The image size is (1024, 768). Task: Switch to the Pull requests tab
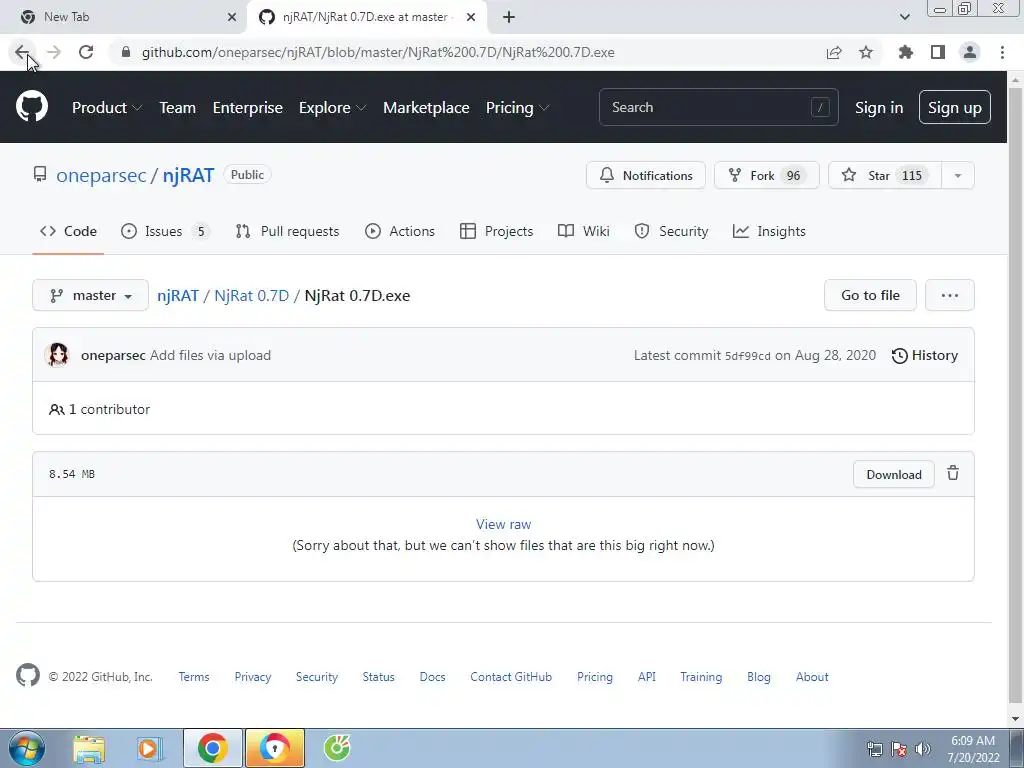(287, 231)
